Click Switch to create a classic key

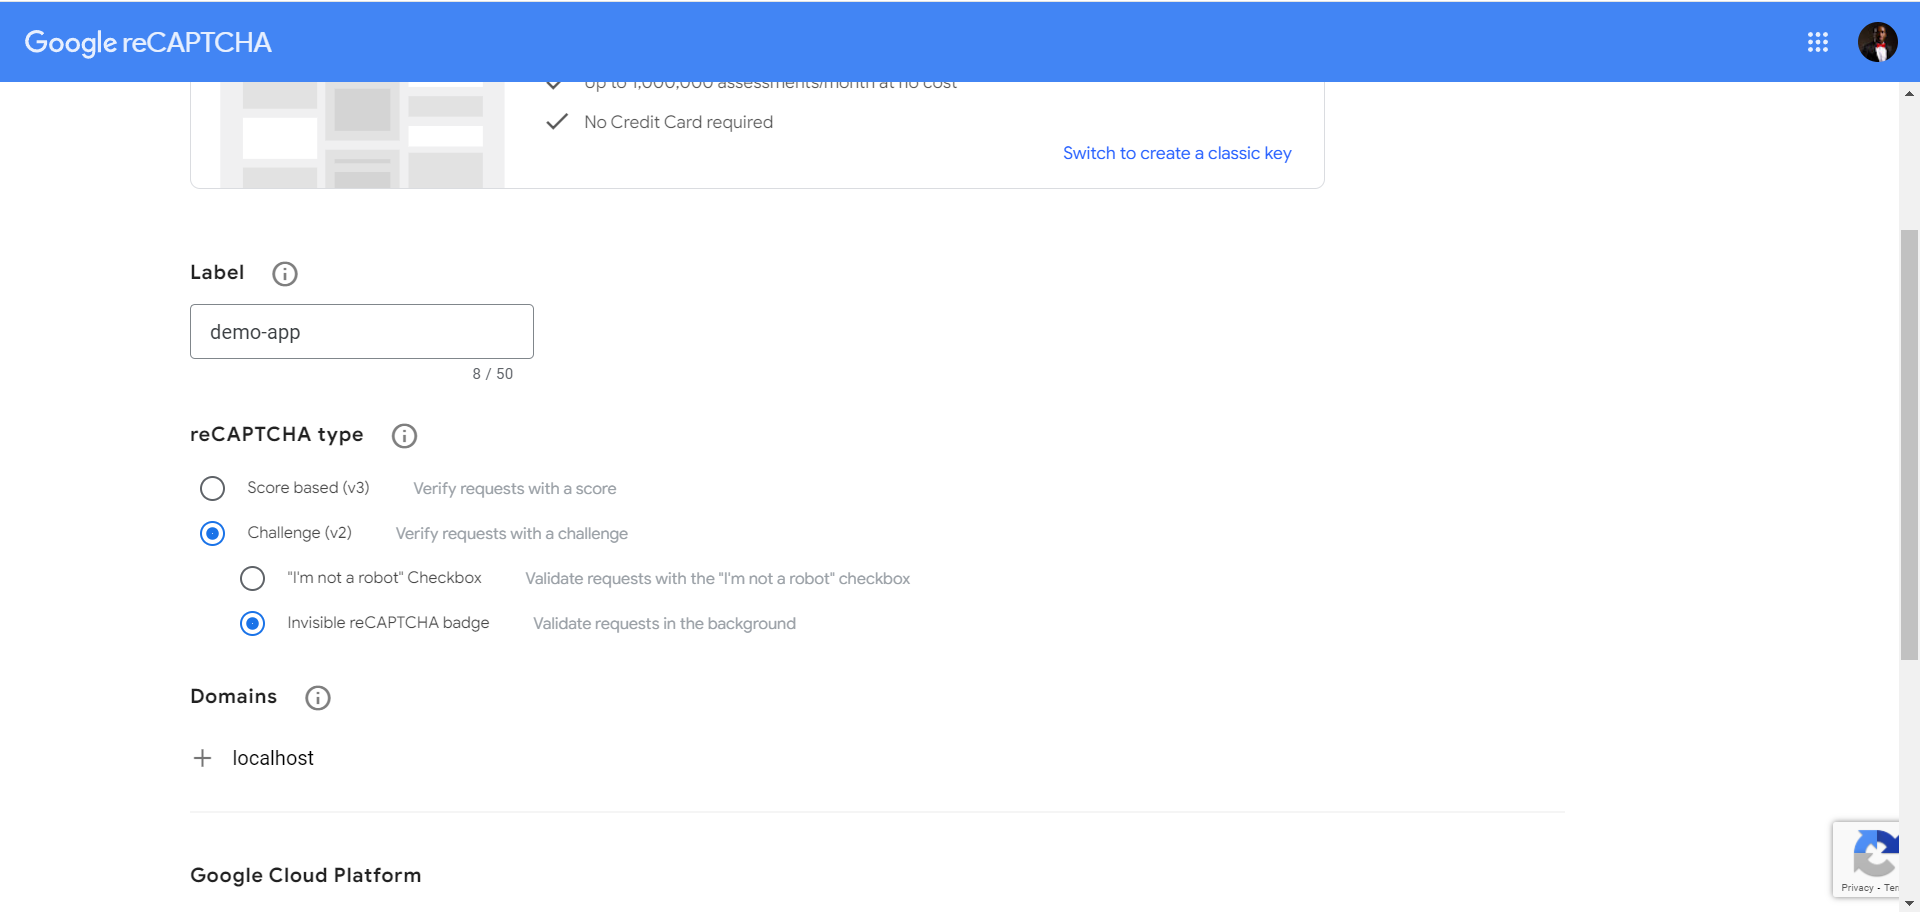[1177, 153]
